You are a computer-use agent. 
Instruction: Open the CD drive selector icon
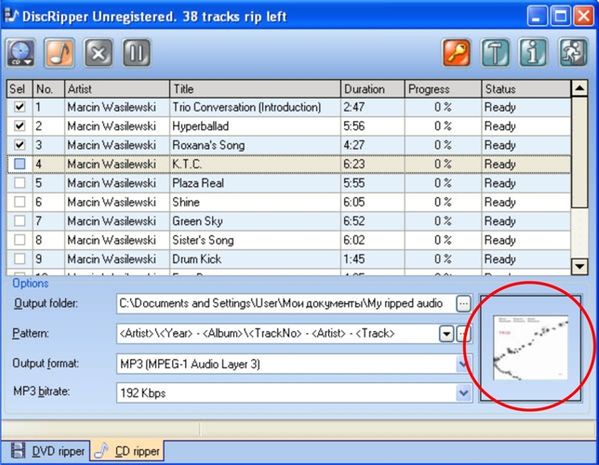(21, 53)
